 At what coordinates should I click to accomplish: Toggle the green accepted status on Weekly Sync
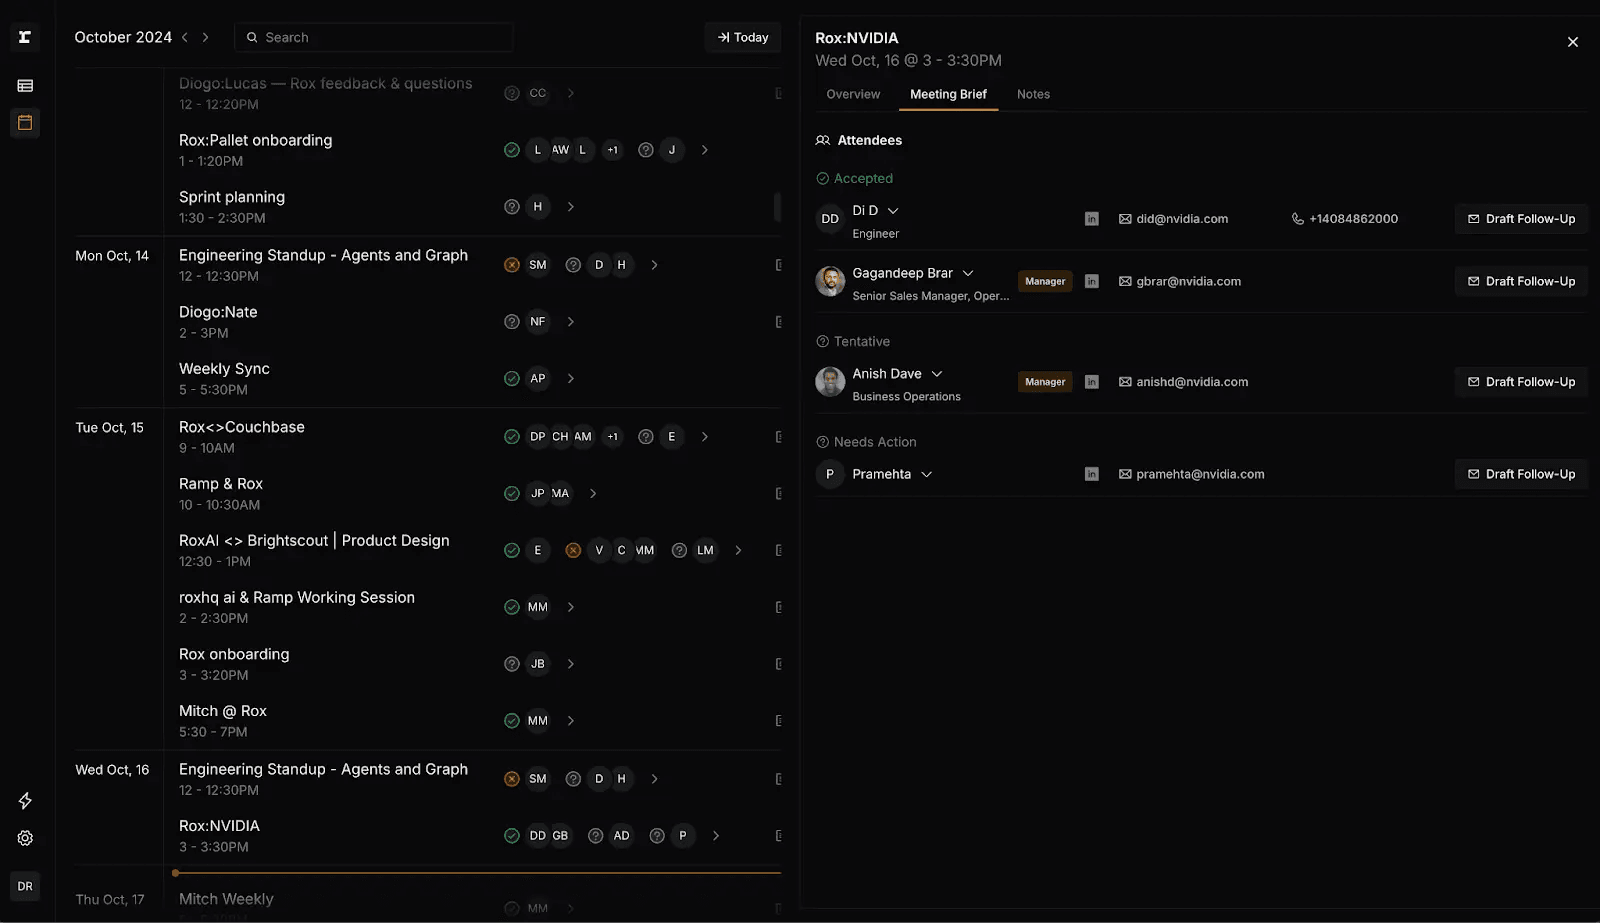(511, 378)
